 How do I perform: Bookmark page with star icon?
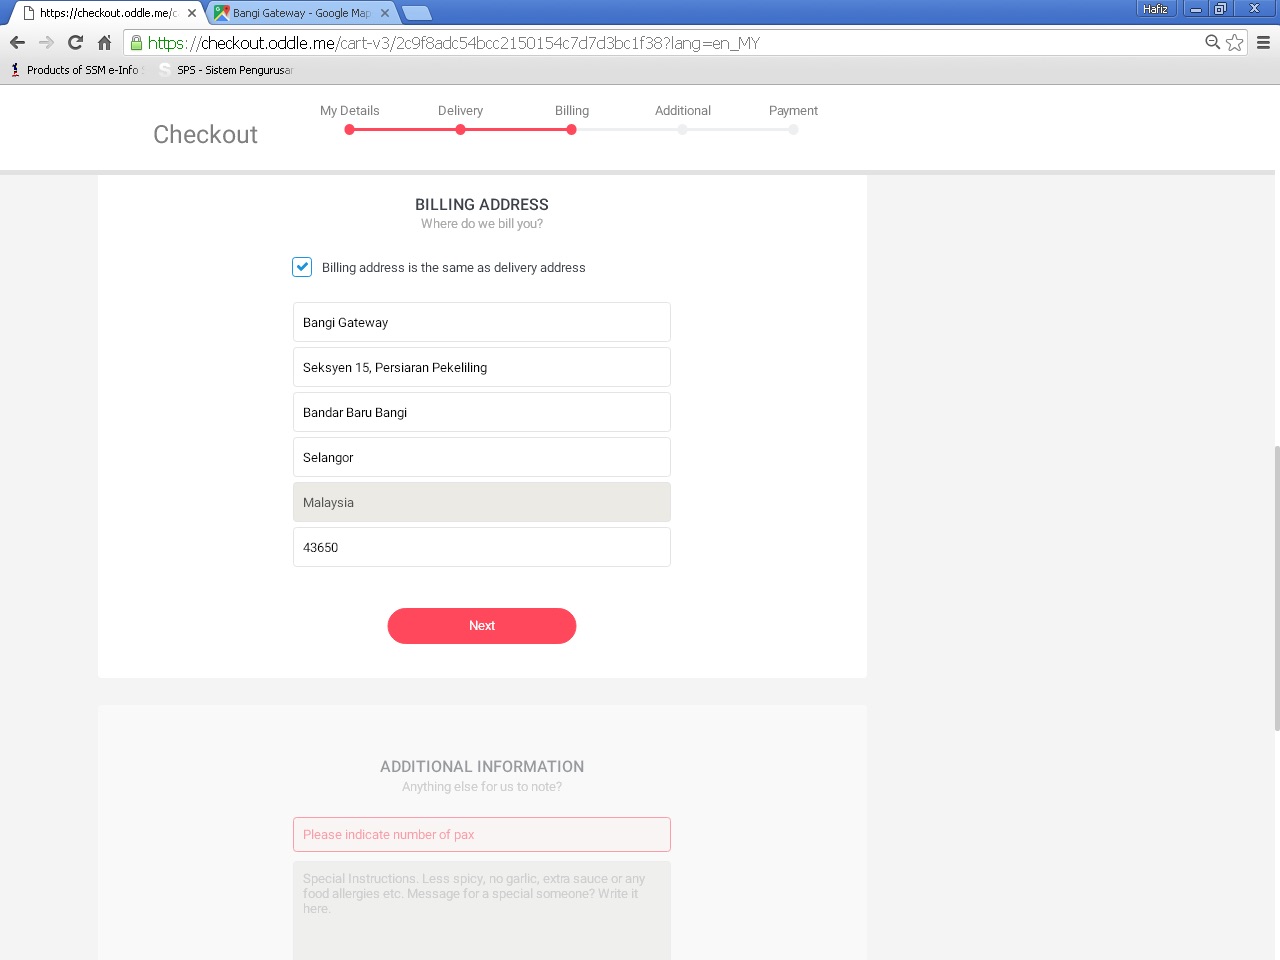point(1235,43)
